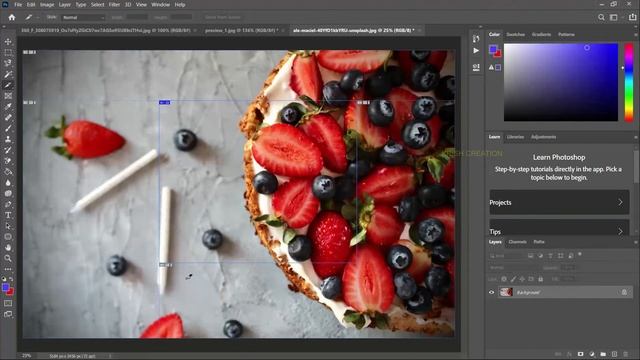
Task: Open the search magnifier at top right
Action: click(x=601, y=17)
